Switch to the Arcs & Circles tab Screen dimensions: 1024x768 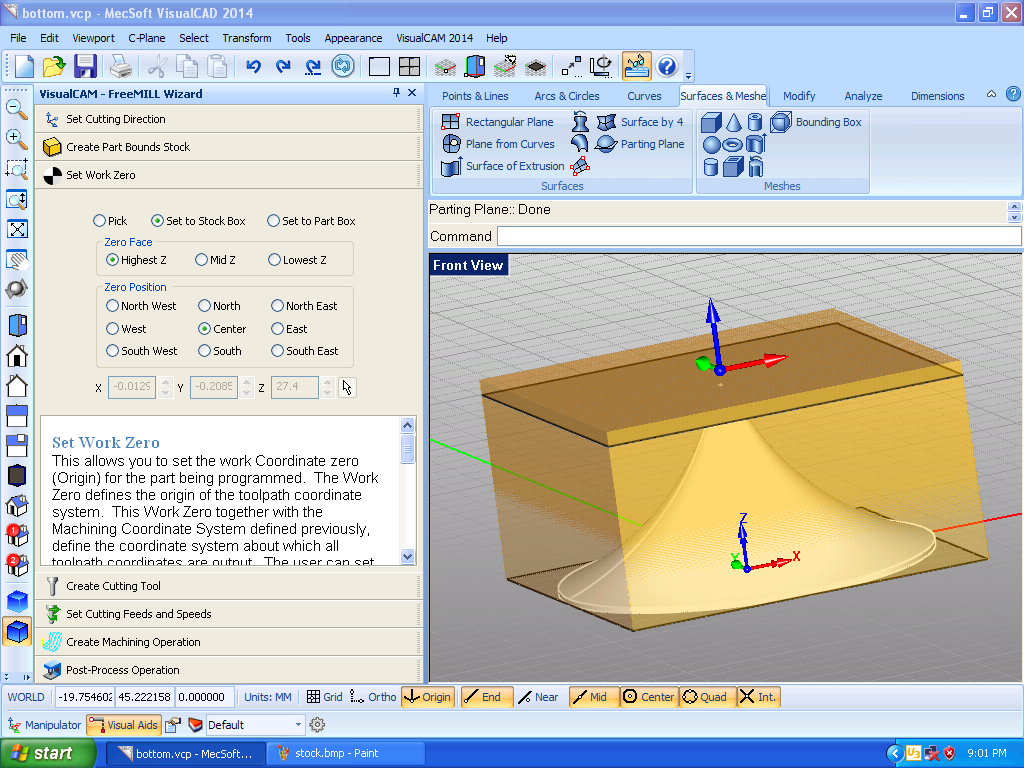567,96
